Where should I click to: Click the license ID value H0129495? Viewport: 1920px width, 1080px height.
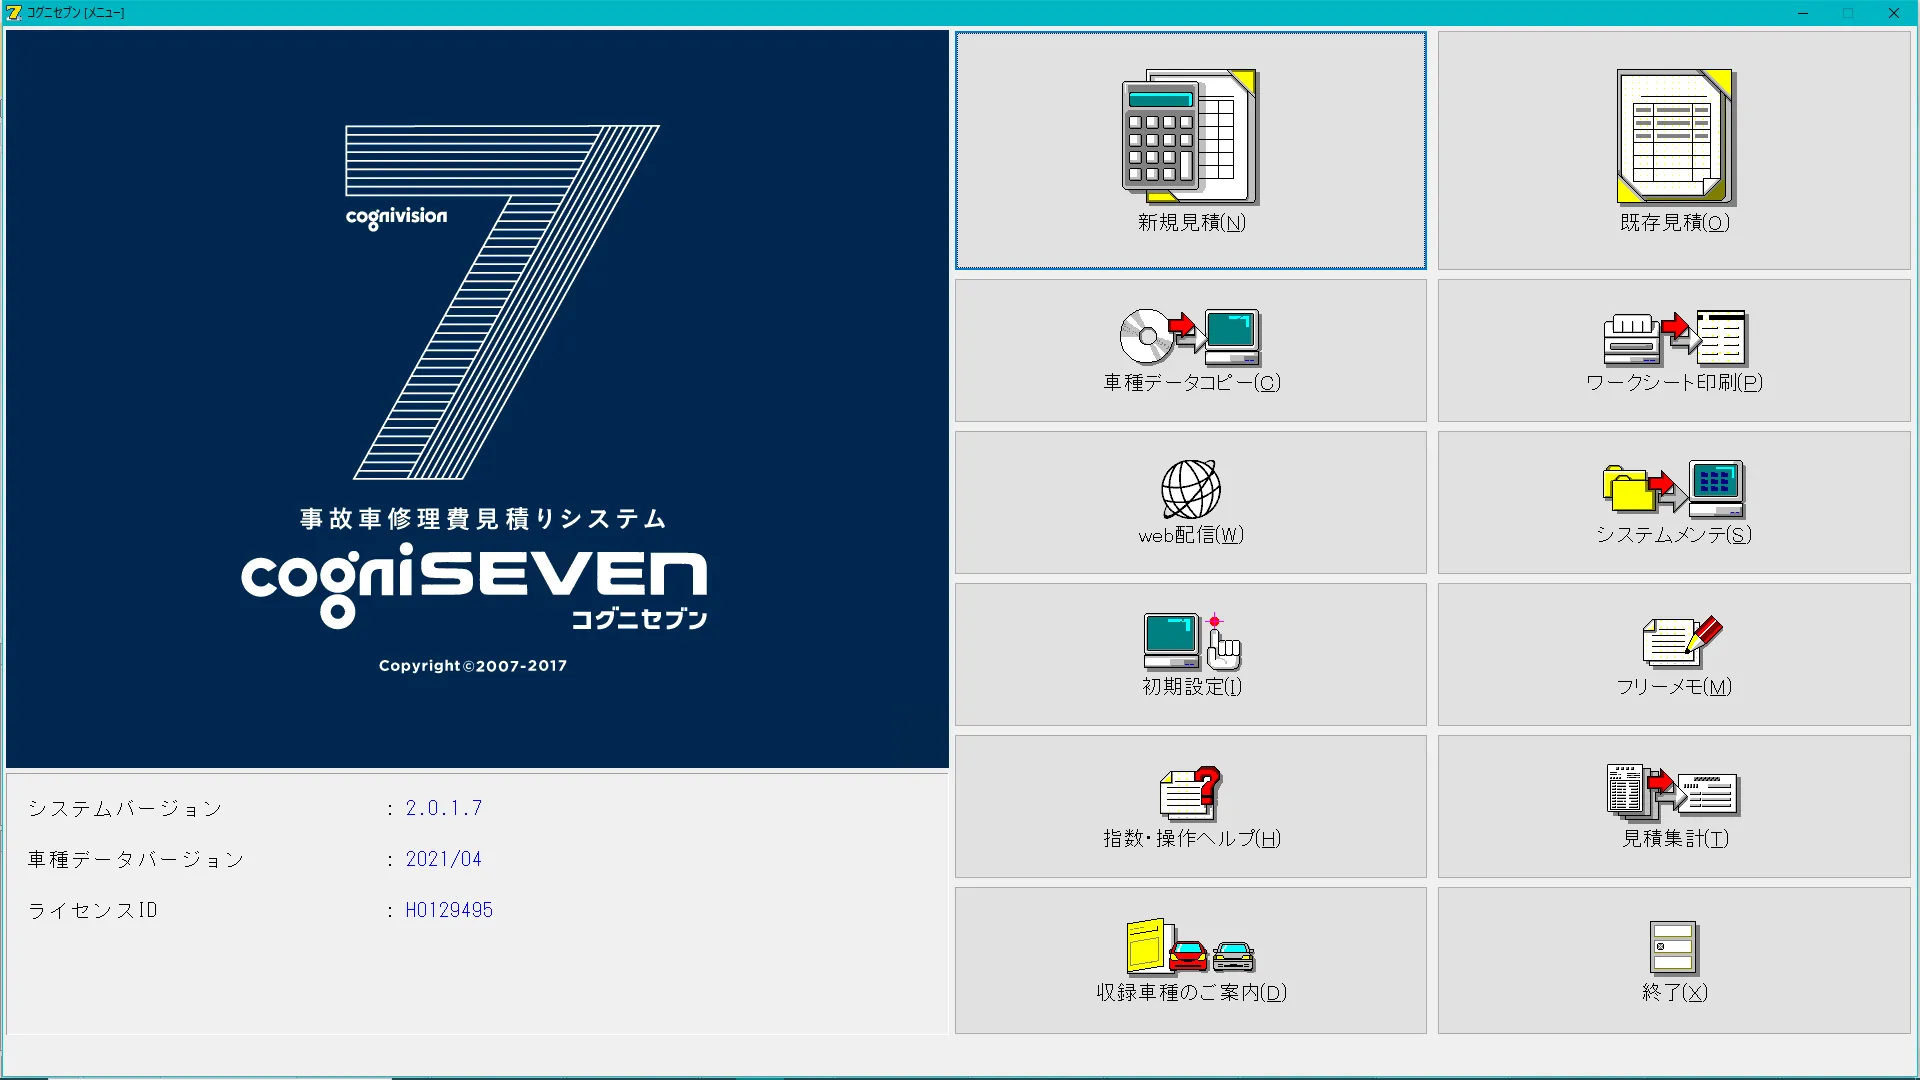(449, 910)
